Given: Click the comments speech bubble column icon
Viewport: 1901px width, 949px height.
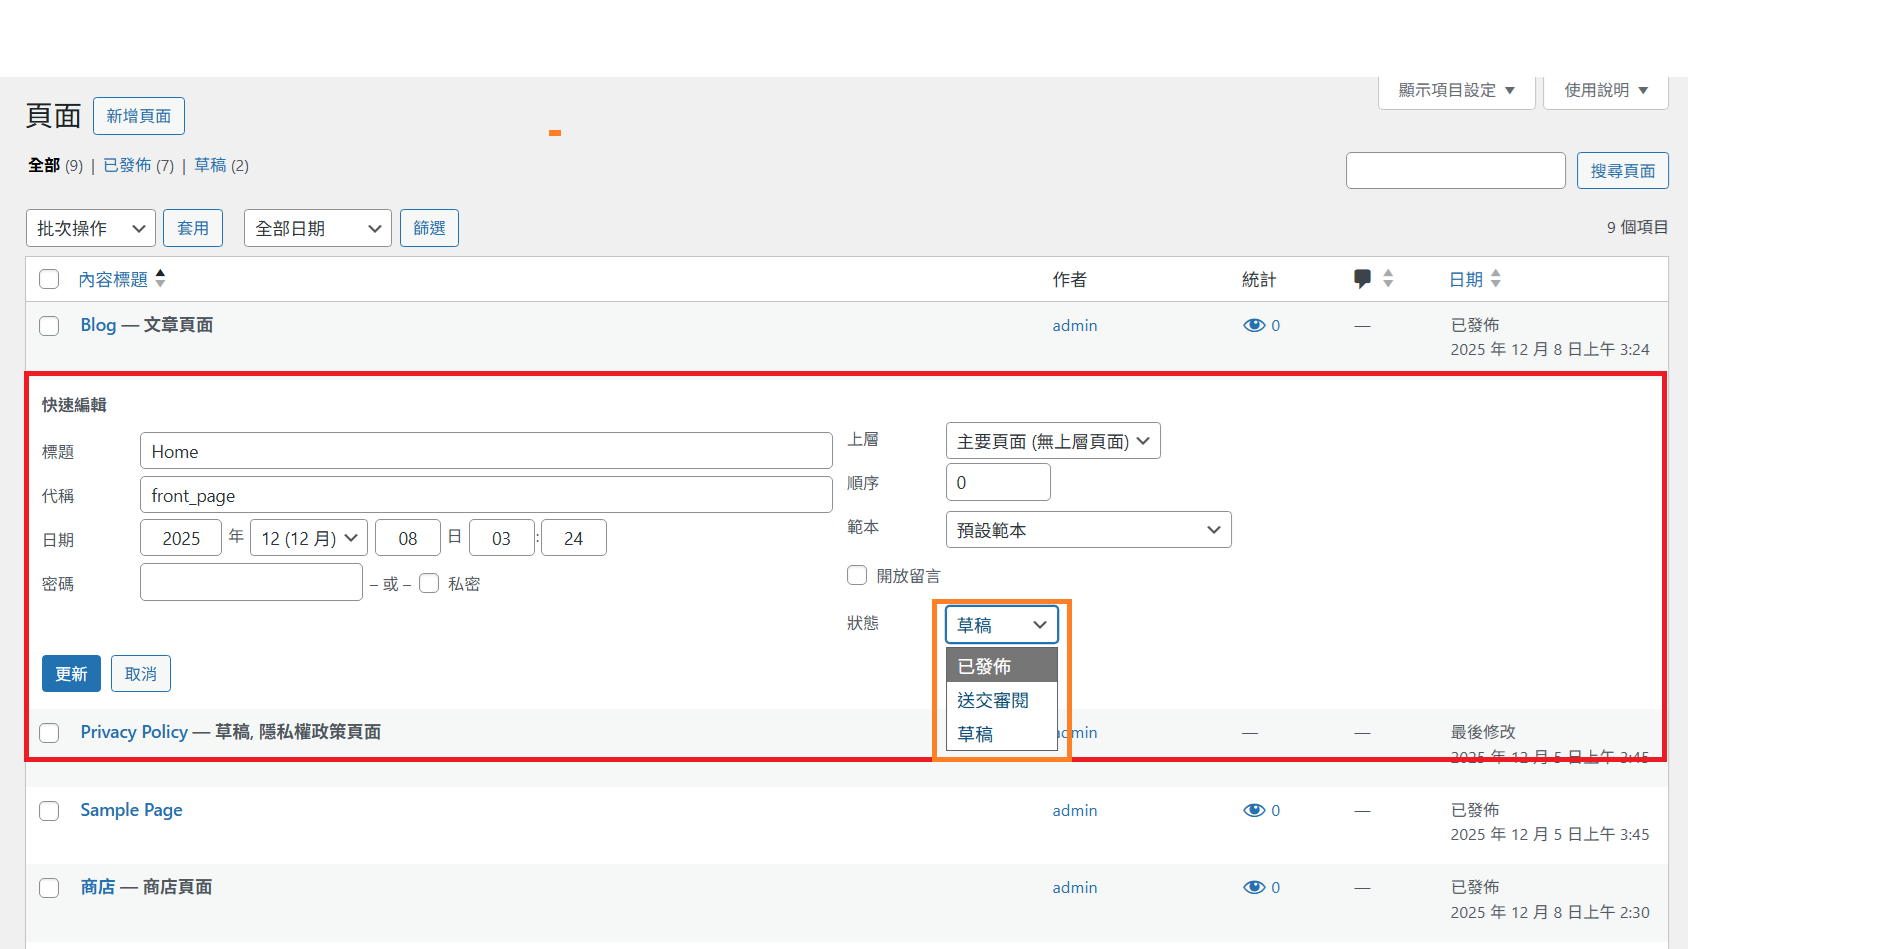Looking at the screenshot, I should 1362,279.
